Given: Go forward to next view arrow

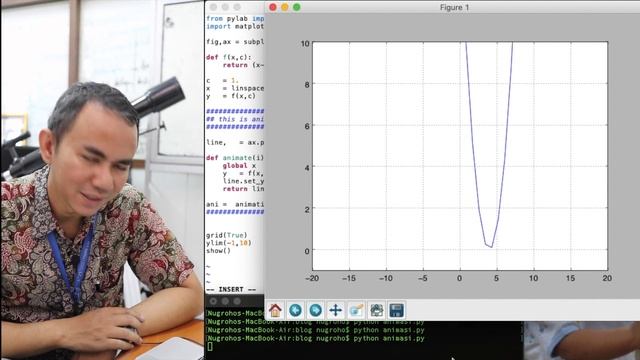Looking at the screenshot, I should [x=316, y=311].
